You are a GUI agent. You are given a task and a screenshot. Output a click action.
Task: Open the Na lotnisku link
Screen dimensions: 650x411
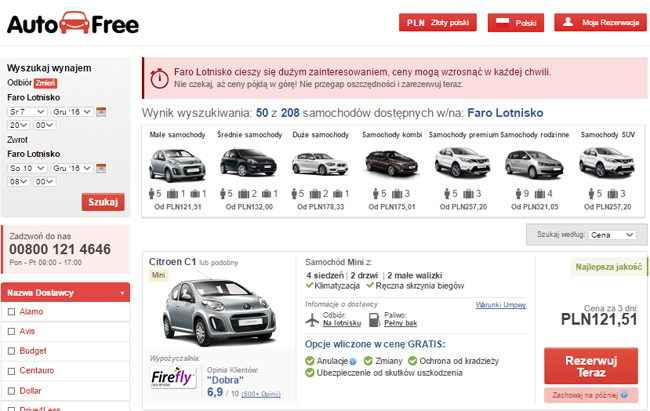pos(342,323)
